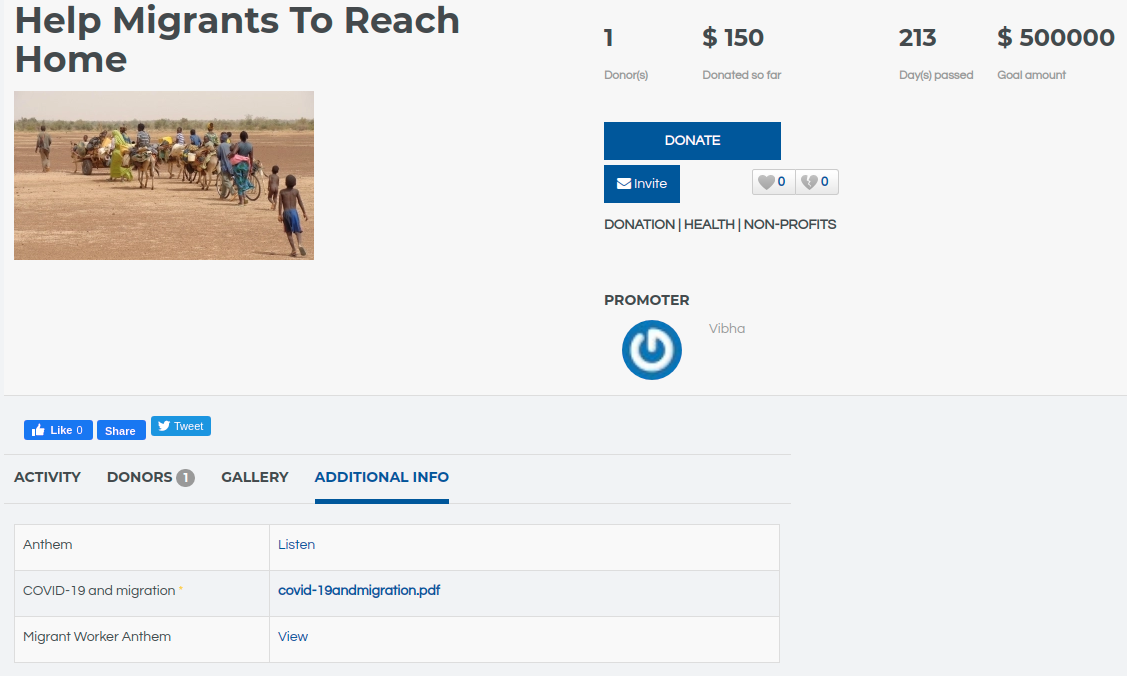Open the covid-19andmigration.pdf file link
The image size is (1127, 676).
[359, 590]
